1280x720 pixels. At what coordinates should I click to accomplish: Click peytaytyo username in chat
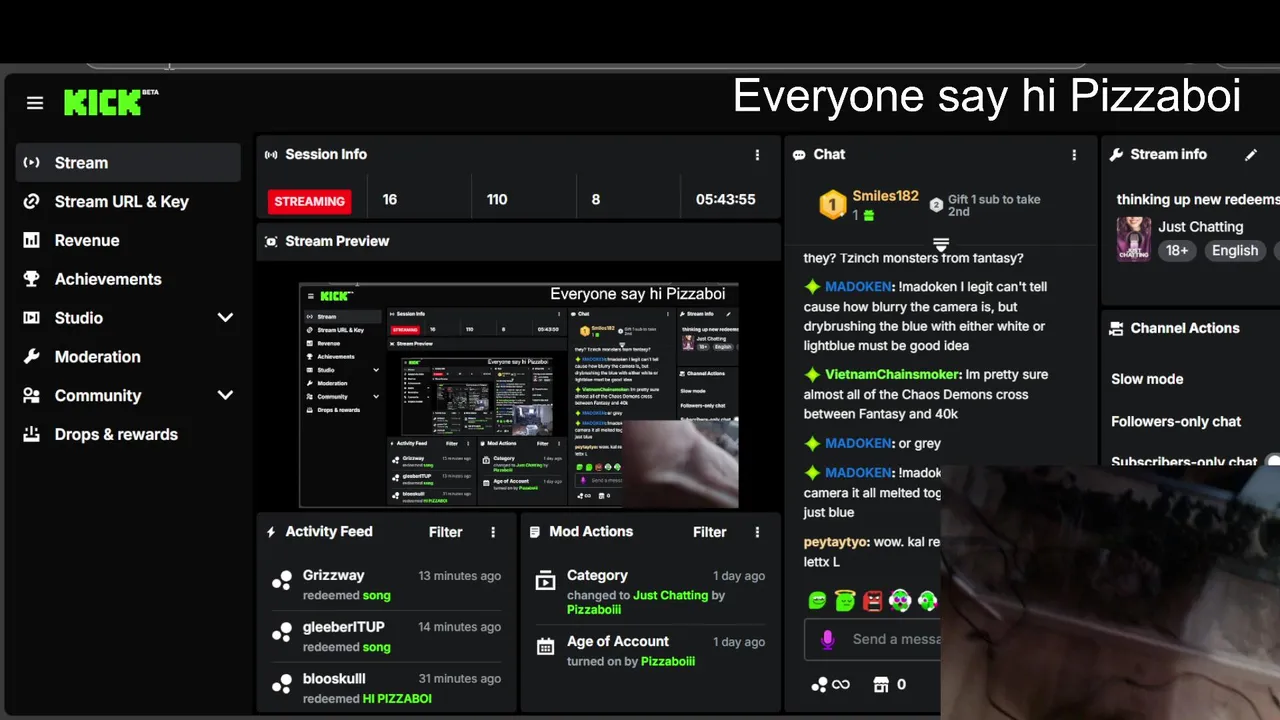click(837, 542)
